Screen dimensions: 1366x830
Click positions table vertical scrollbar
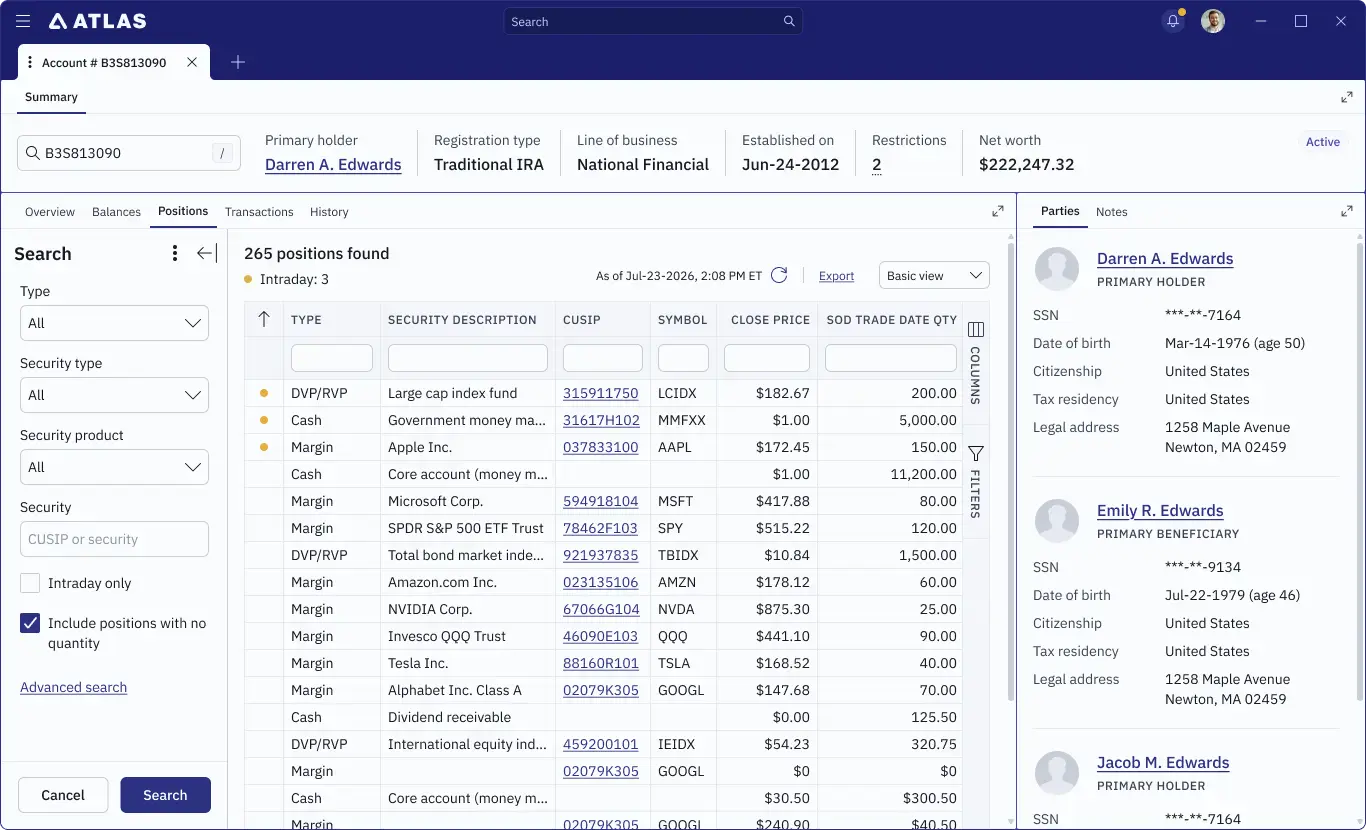tap(1009, 470)
